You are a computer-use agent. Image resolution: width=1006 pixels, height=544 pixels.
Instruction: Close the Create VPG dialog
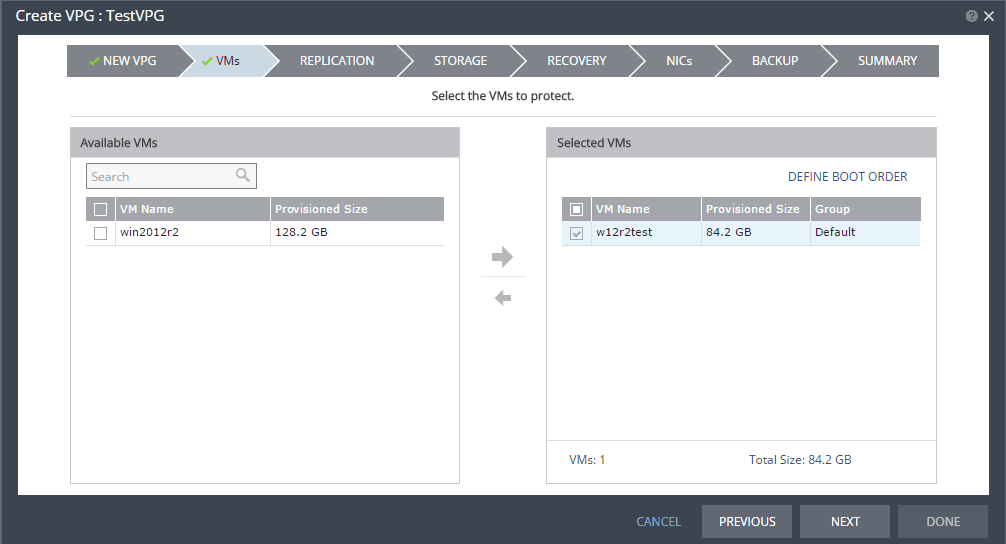tap(989, 16)
